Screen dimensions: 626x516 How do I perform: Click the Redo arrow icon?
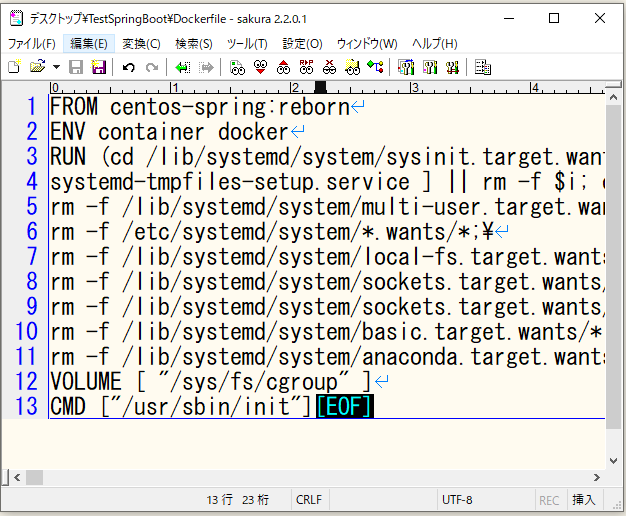[152, 67]
